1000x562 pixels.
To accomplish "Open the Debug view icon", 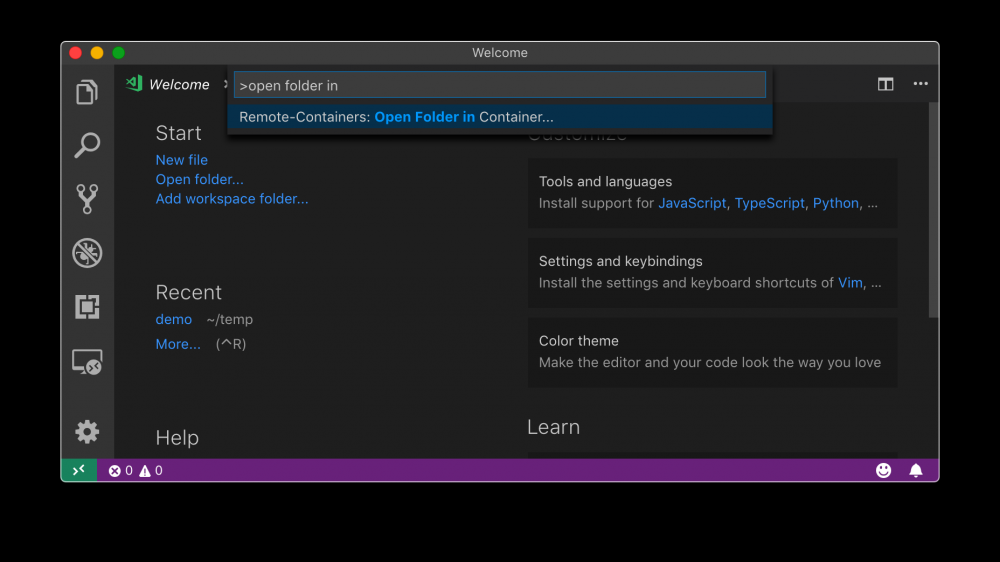I will coord(87,253).
